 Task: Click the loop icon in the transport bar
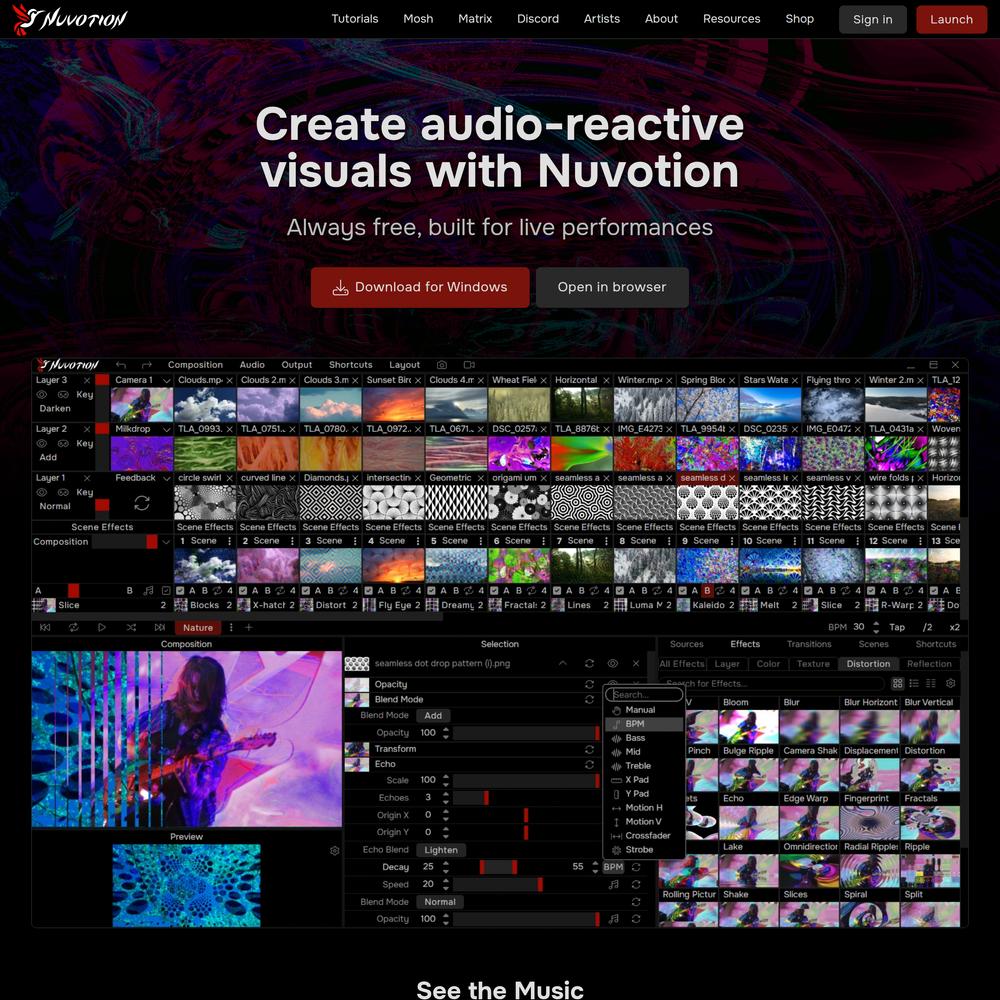point(74,628)
